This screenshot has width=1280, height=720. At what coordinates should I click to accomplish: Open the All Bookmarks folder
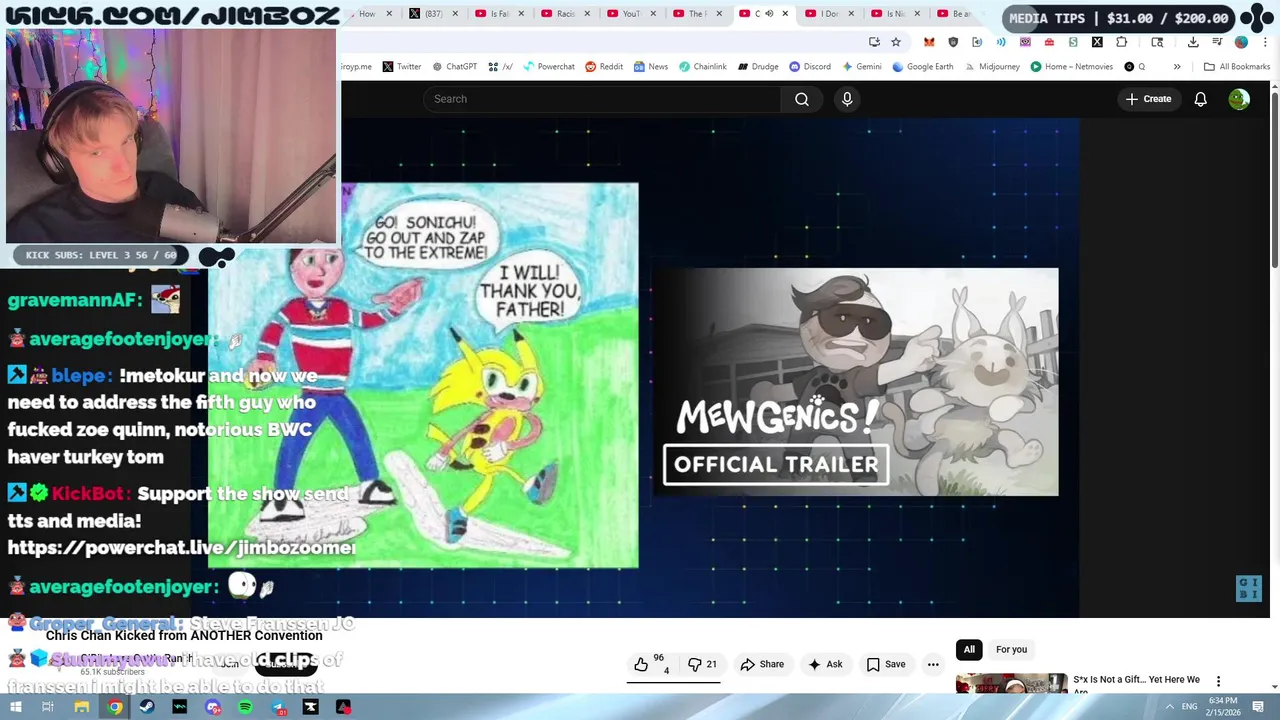1237,67
